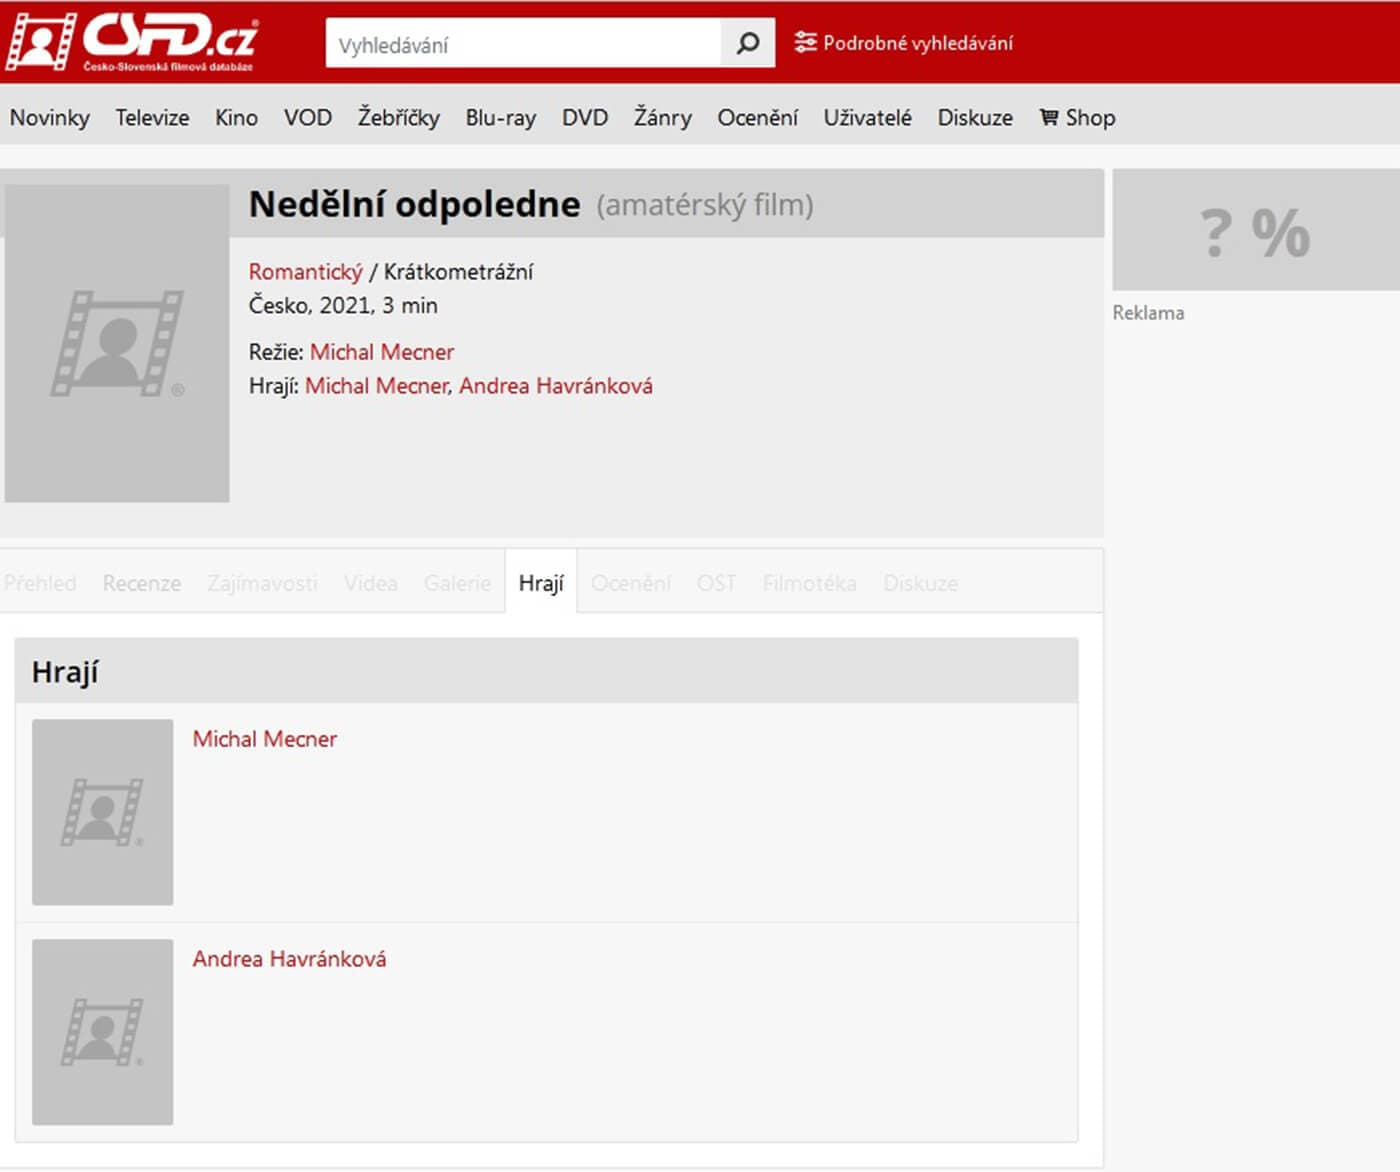Viewport: 1400px width, 1172px height.
Task: Open Michal Mecner in the cast list
Action: [x=265, y=739]
